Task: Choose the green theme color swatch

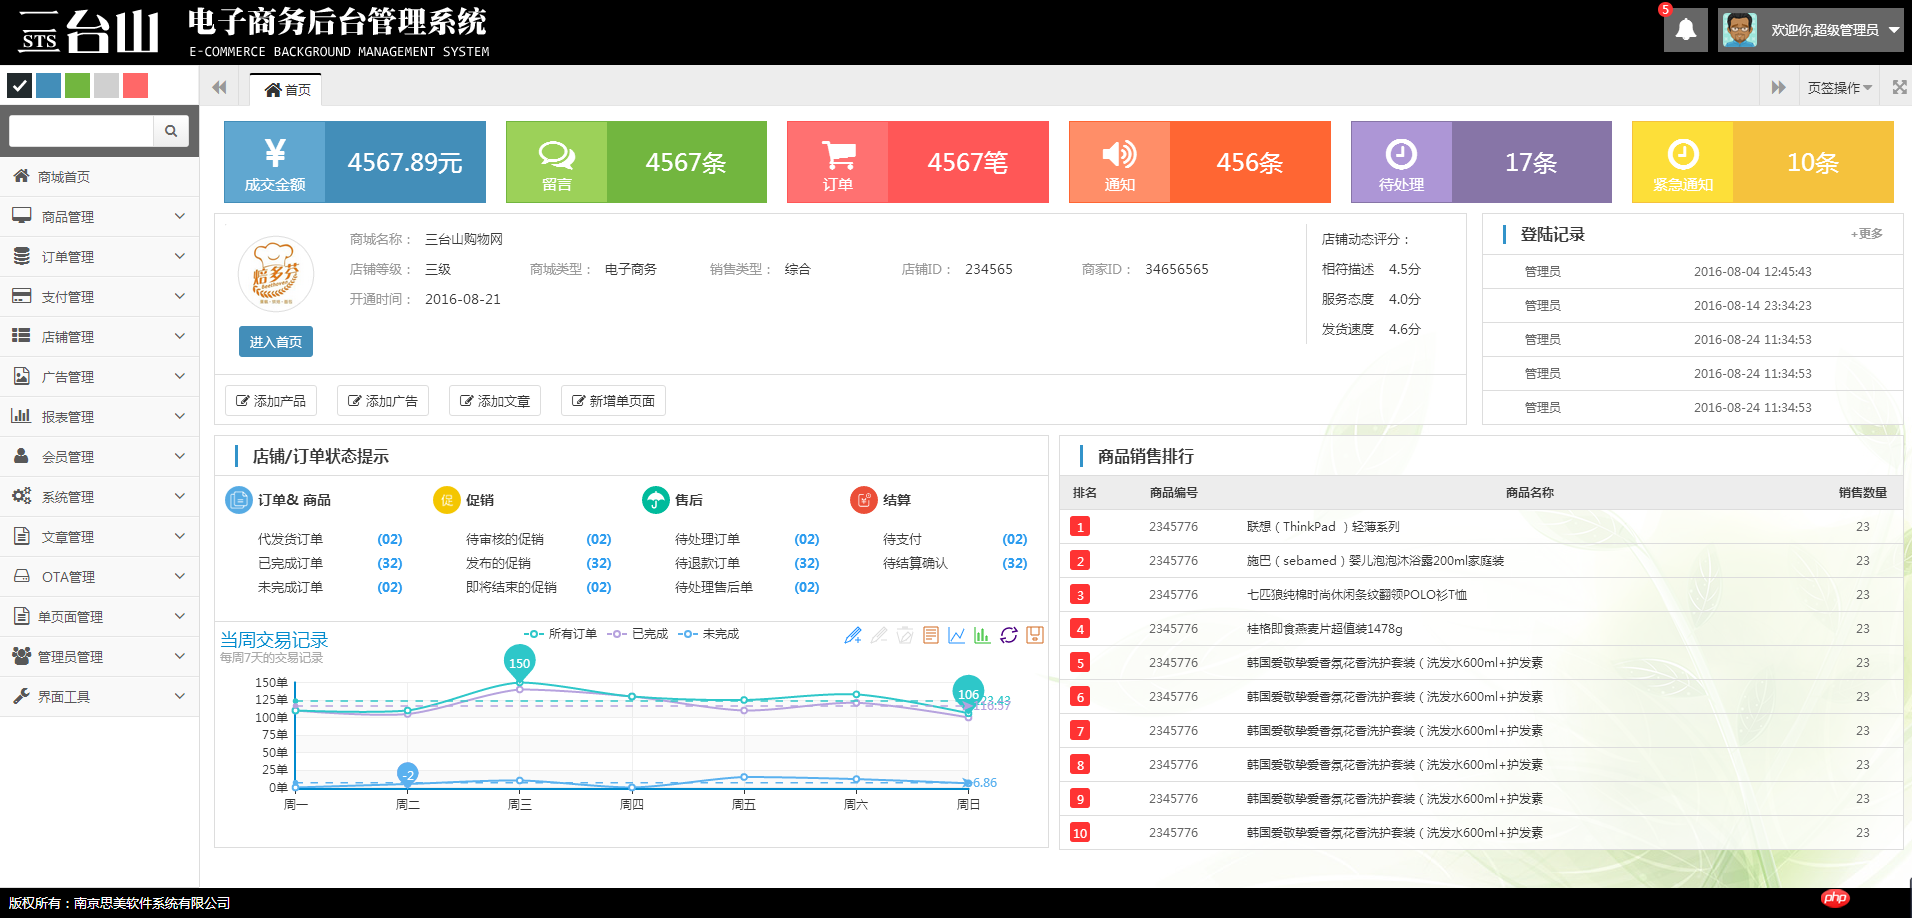Action: pos(77,86)
